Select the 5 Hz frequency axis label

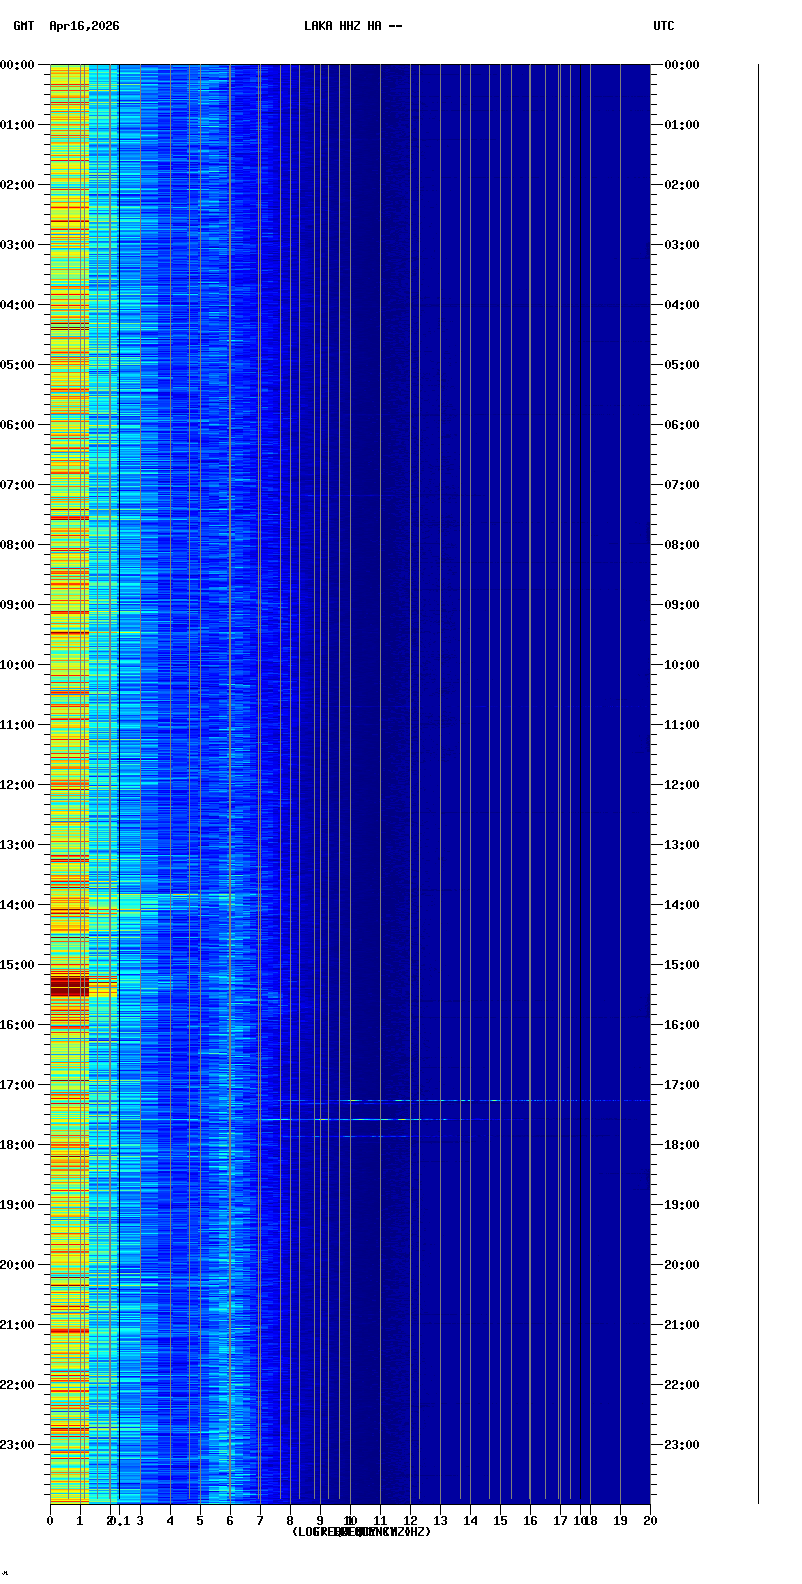tap(200, 1521)
